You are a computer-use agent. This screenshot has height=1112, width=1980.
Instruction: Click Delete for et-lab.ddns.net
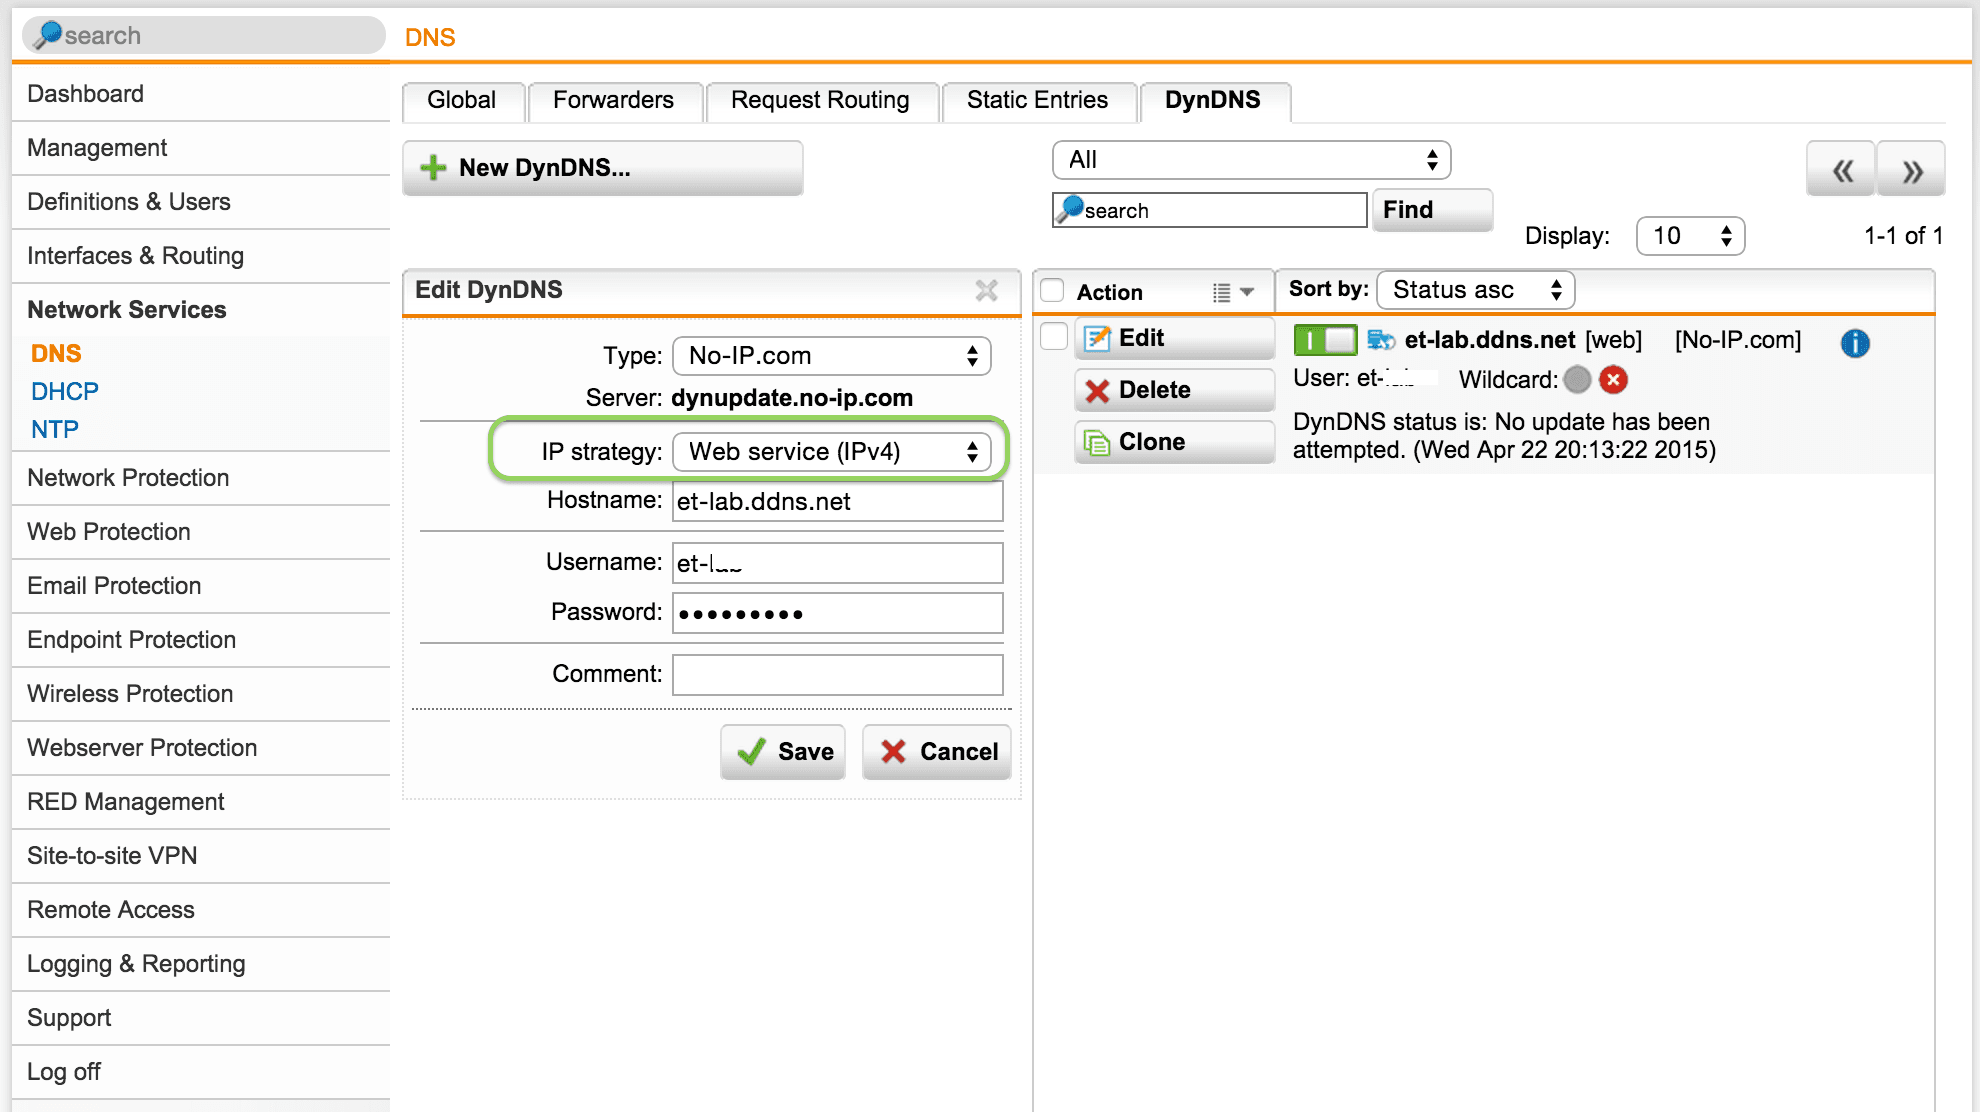point(1175,390)
